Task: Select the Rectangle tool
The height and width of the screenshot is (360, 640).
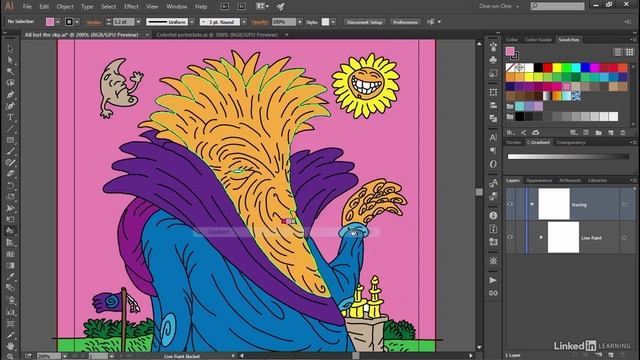Action: (10, 140)
